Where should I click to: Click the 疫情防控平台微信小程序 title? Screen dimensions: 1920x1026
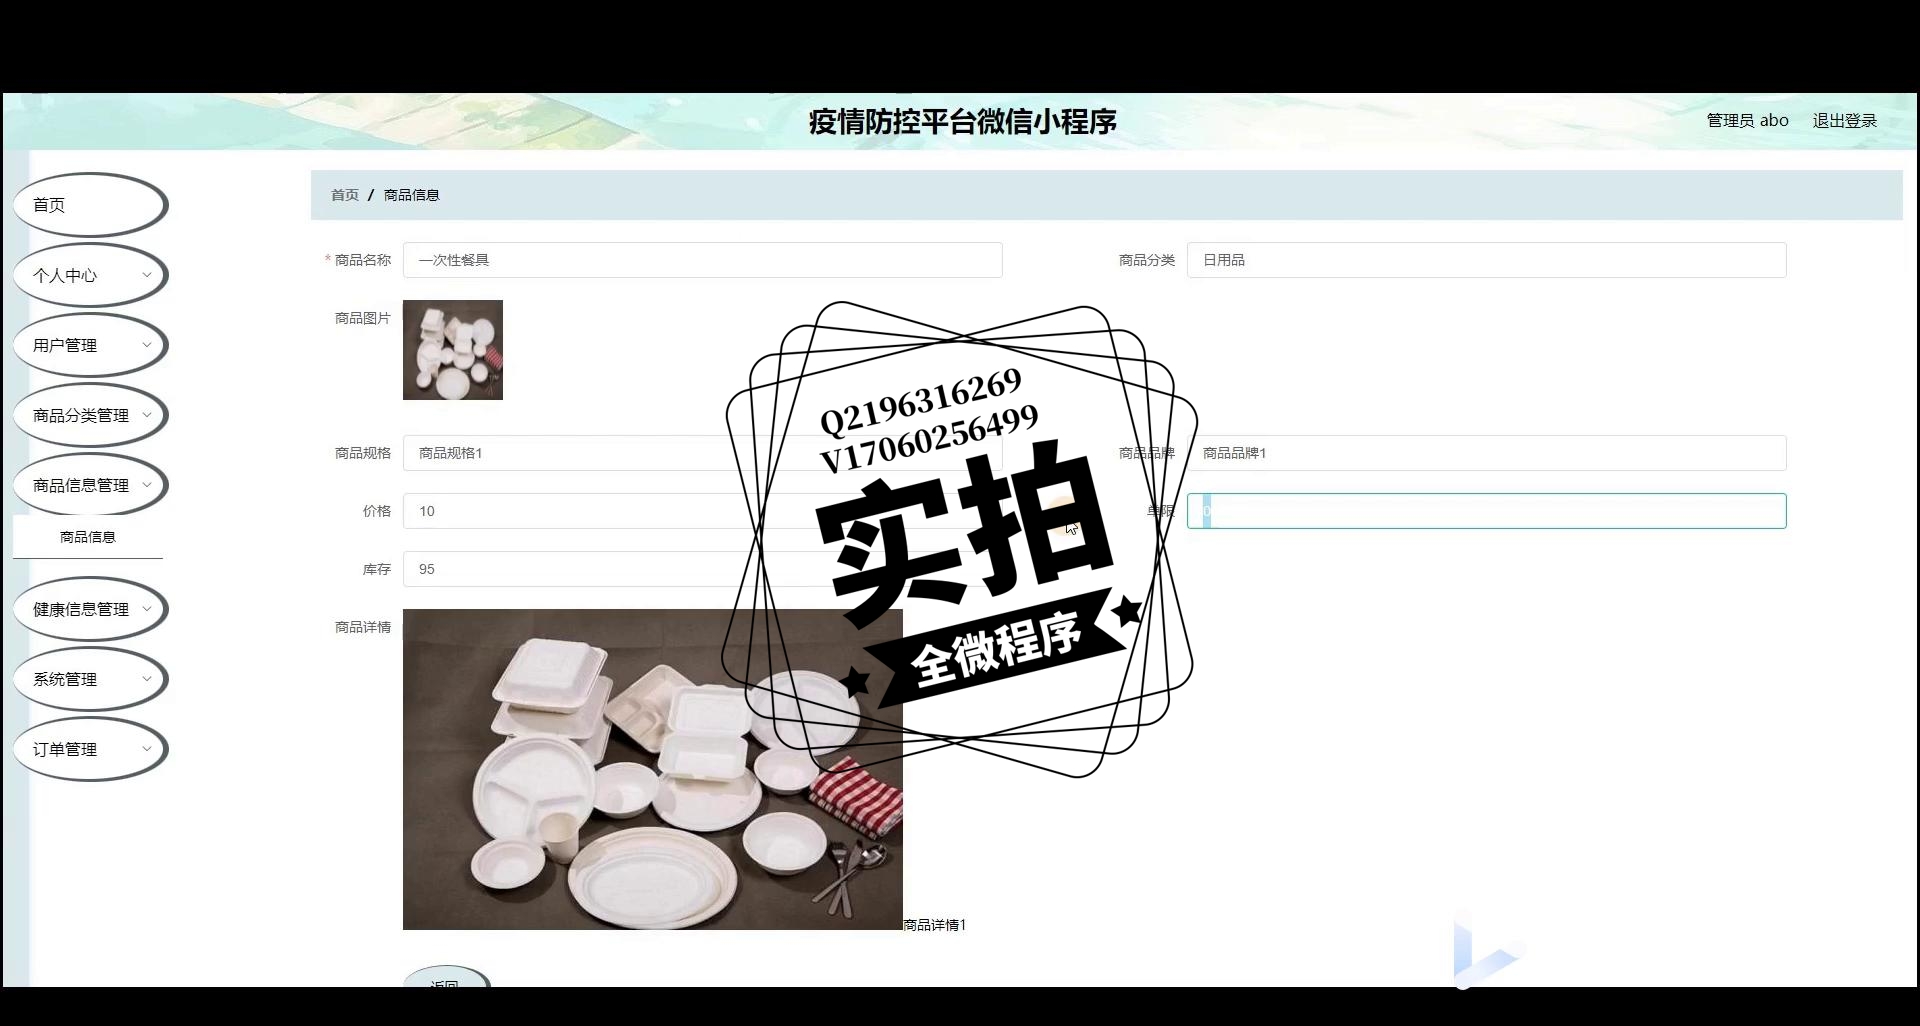click(962, 122)
